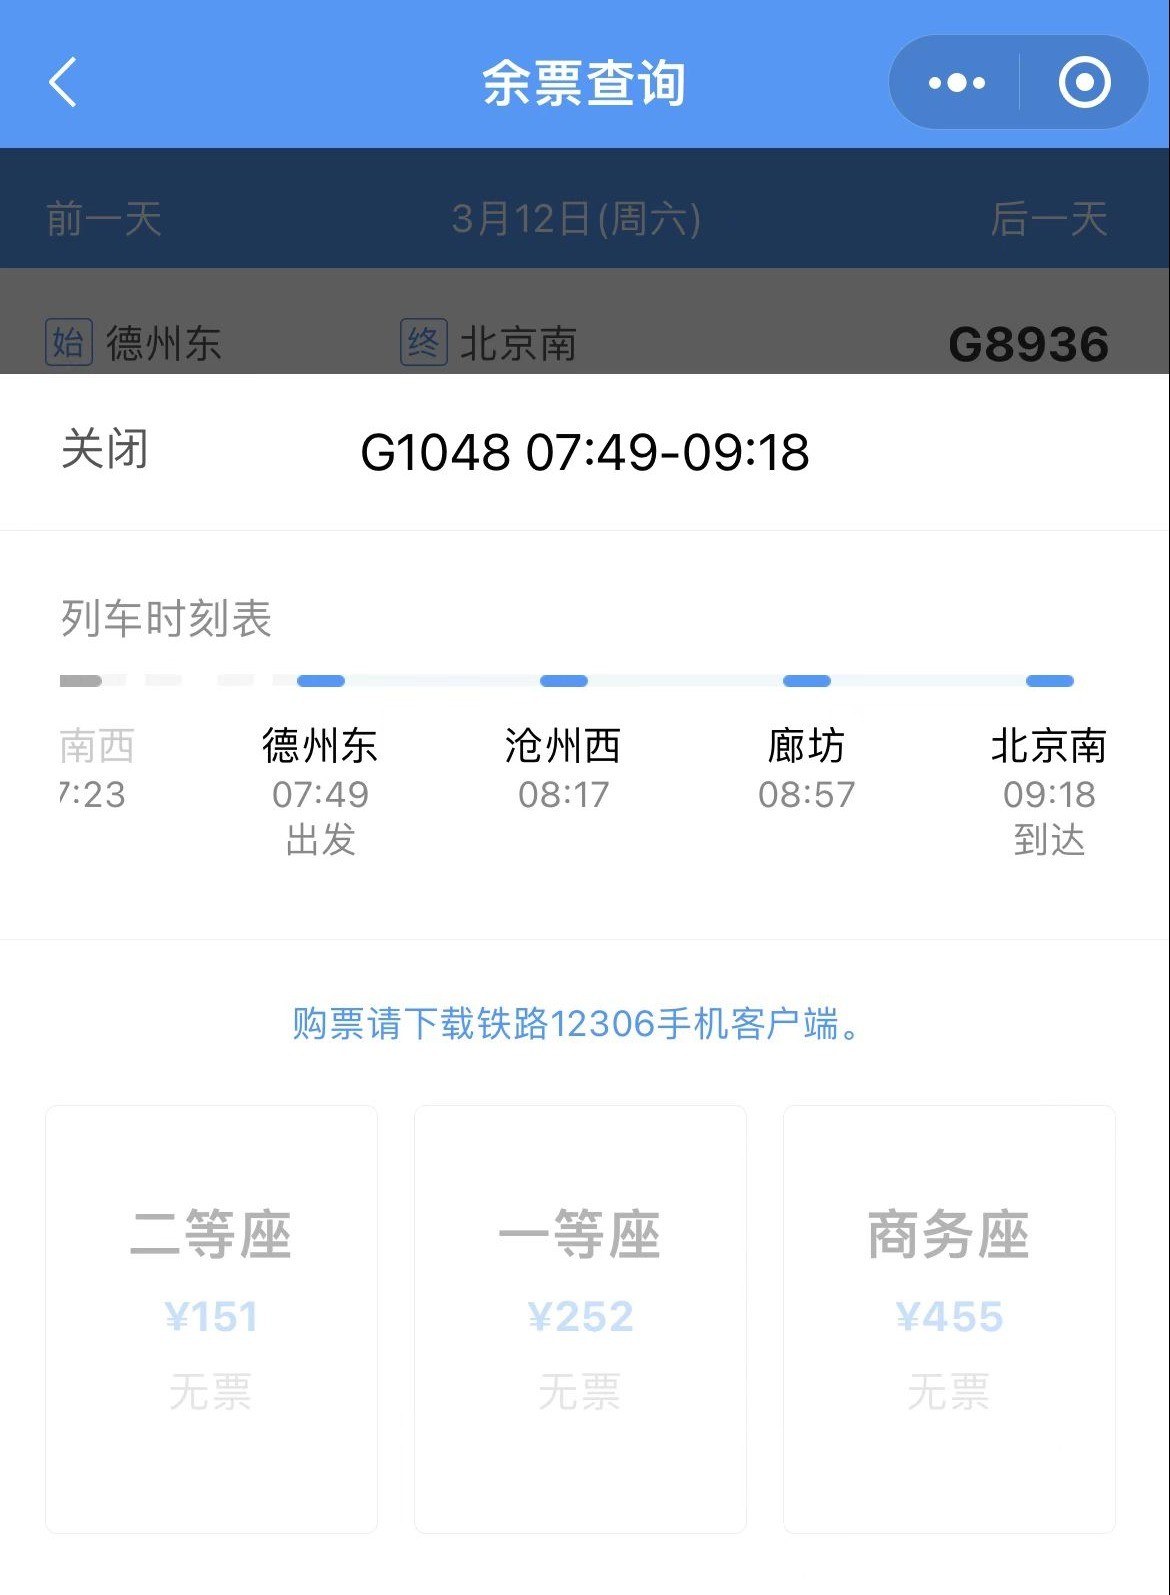Tap train number G8936 in list
The image size is (1170, 1595).
(x=1027, y=345)
